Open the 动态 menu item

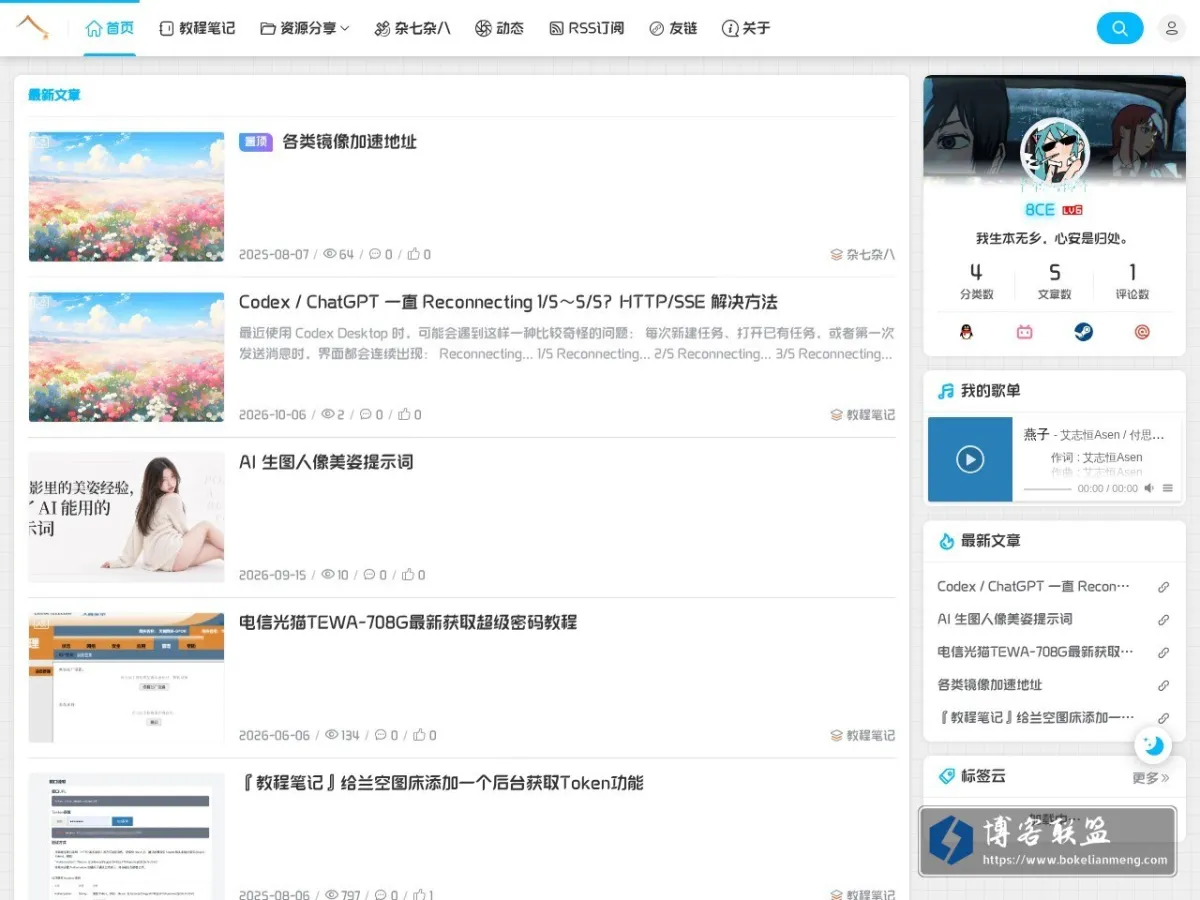pyautogui.click(x=499, y=28)
